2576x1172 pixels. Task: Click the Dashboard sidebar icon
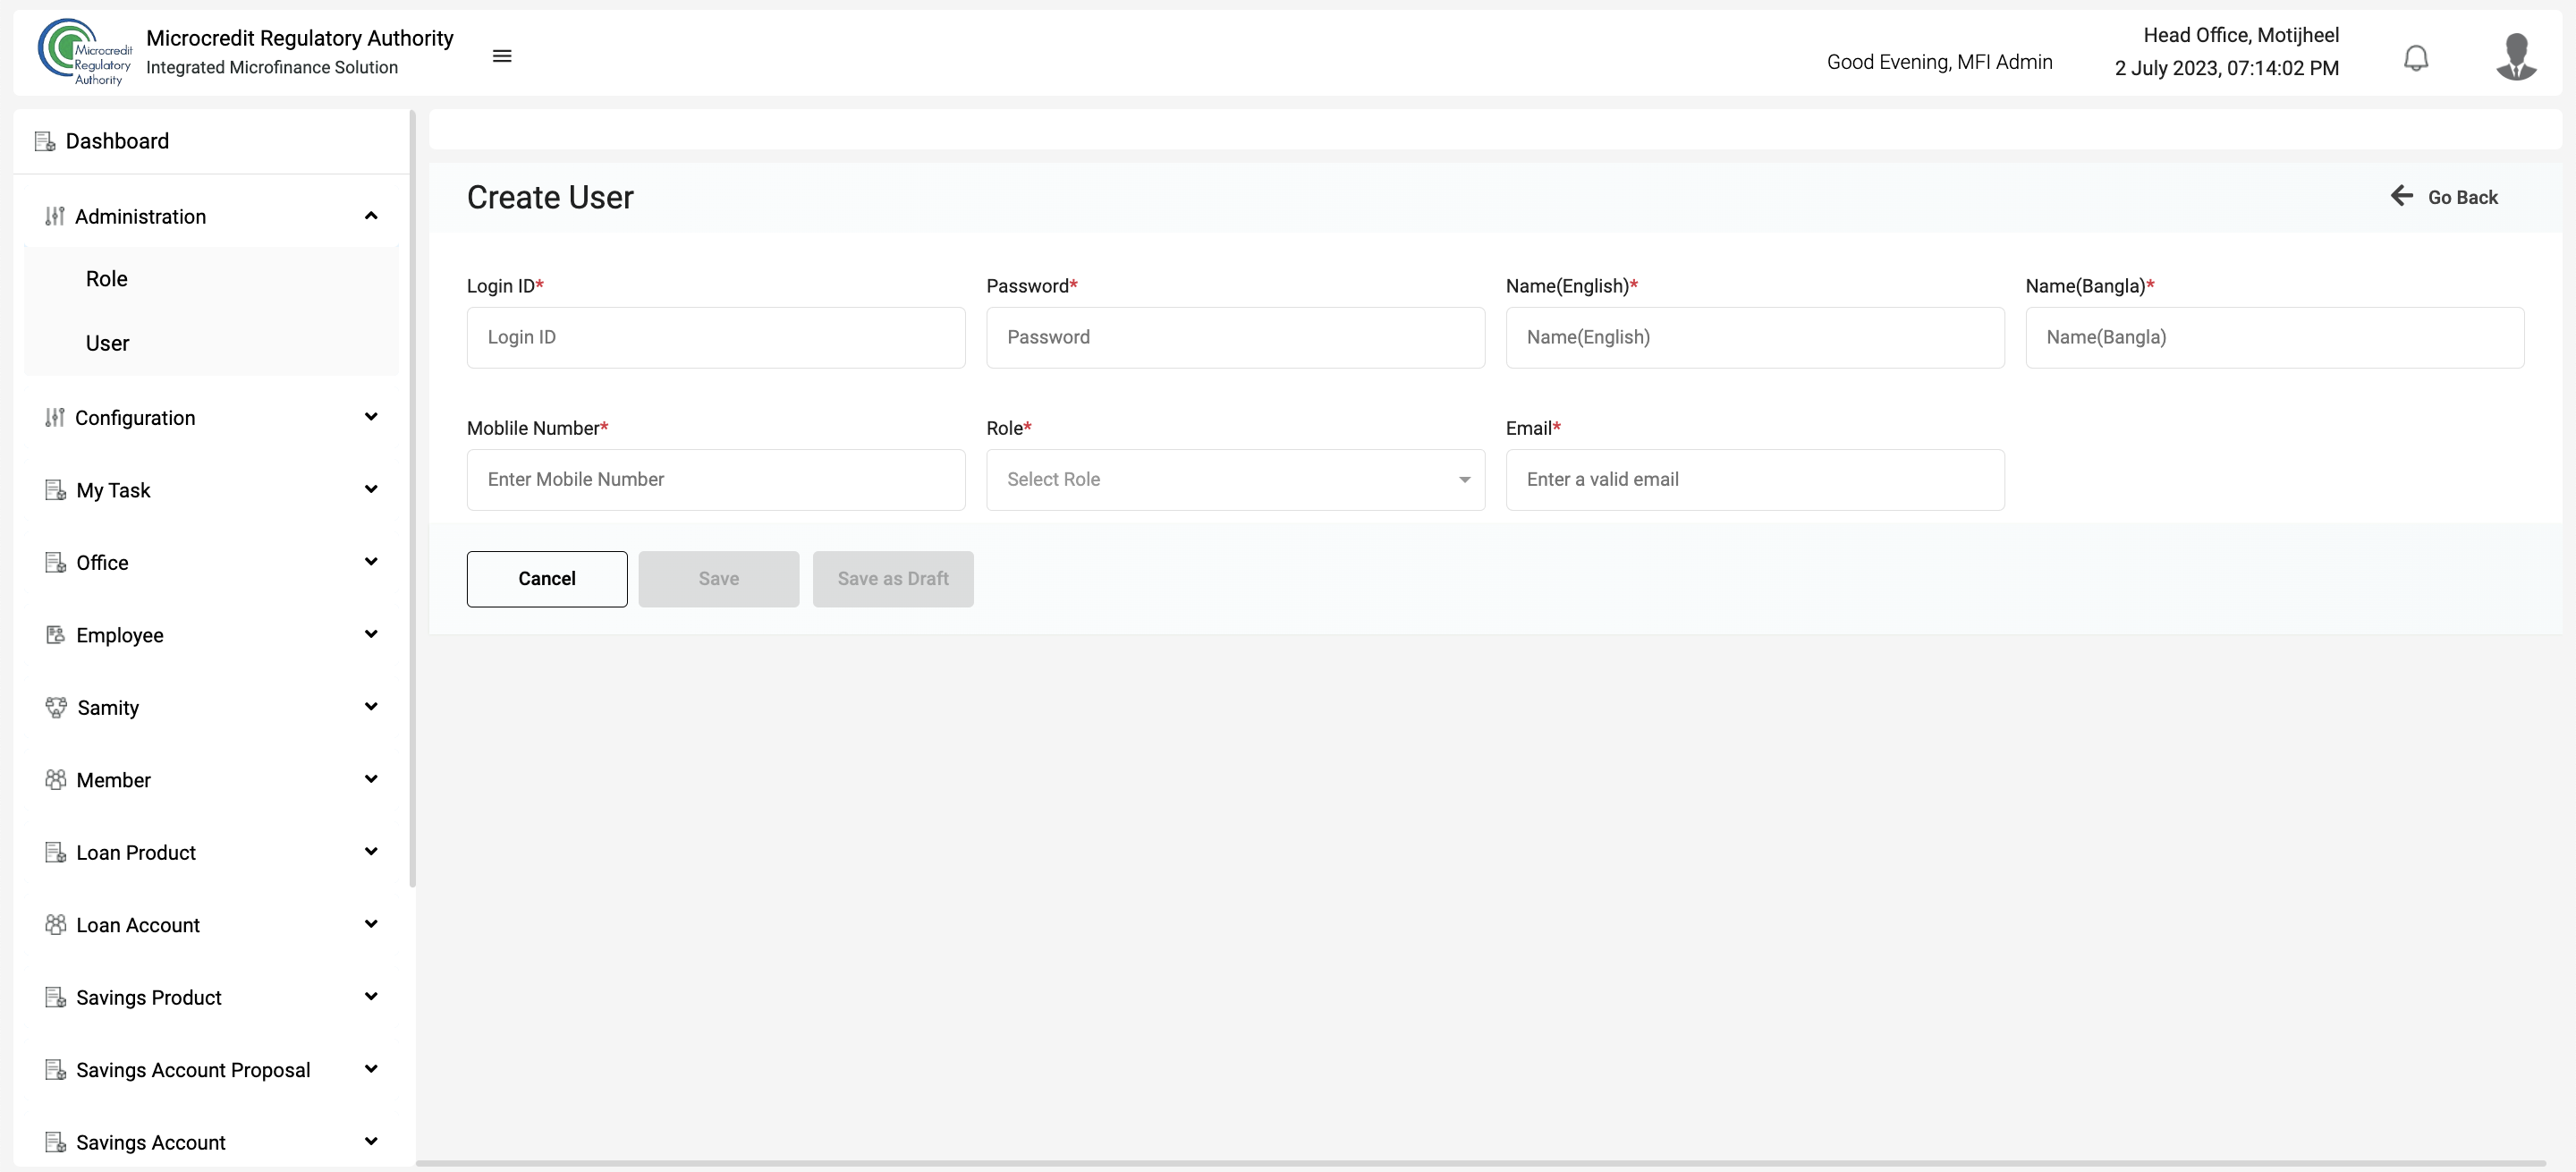tap(45, 141)
